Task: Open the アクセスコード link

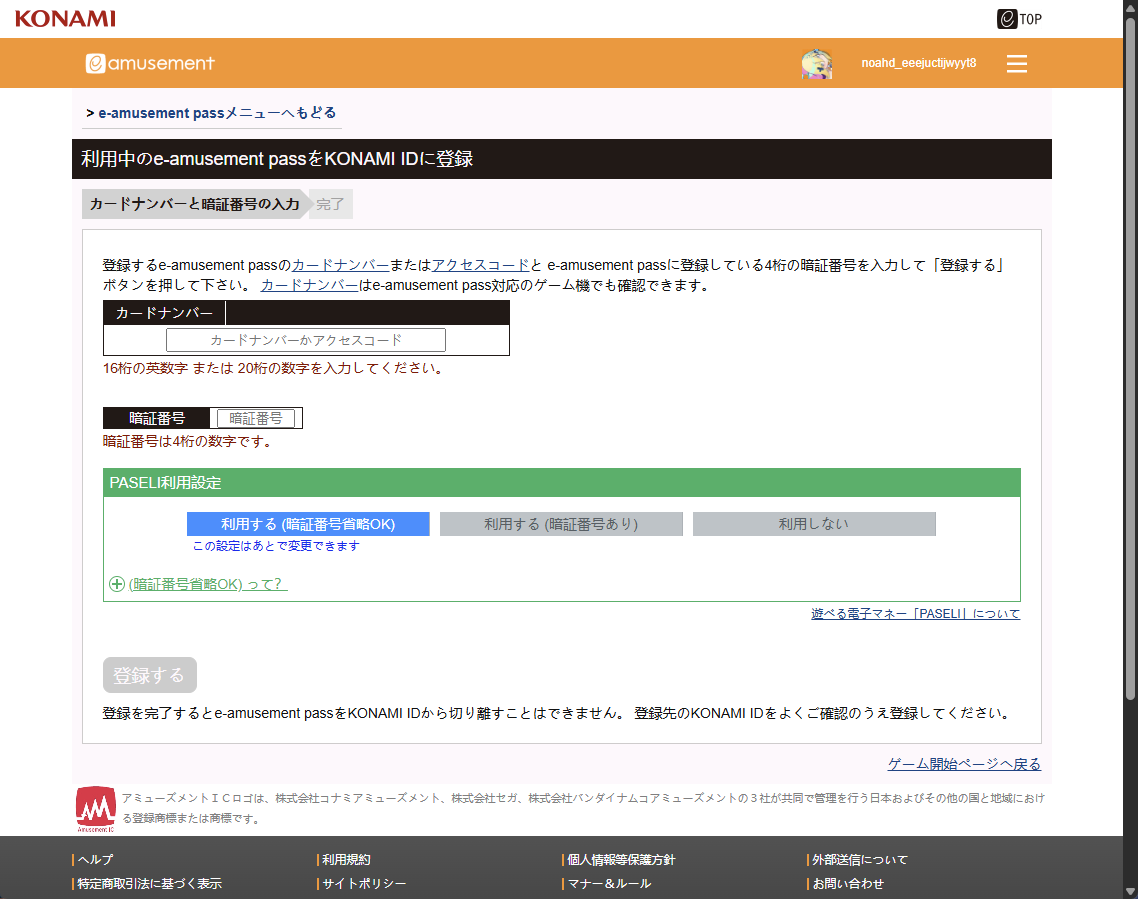Action: (480, 265)
